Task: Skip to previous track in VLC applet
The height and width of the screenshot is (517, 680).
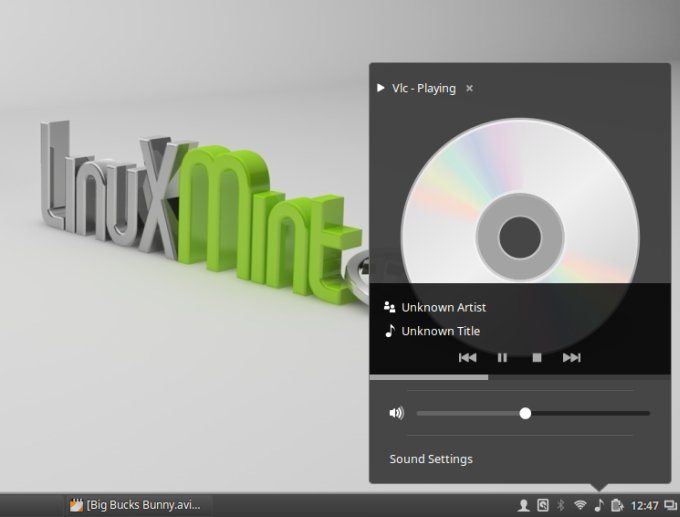Action: point(468,357)
